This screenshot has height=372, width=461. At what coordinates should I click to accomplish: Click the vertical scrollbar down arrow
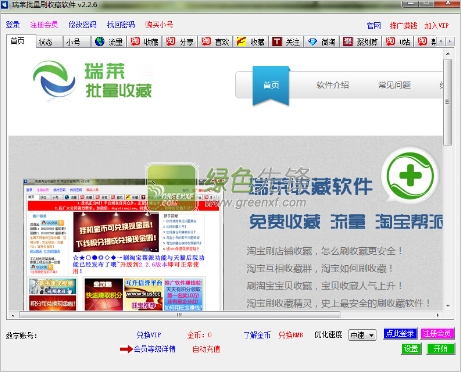448,306
